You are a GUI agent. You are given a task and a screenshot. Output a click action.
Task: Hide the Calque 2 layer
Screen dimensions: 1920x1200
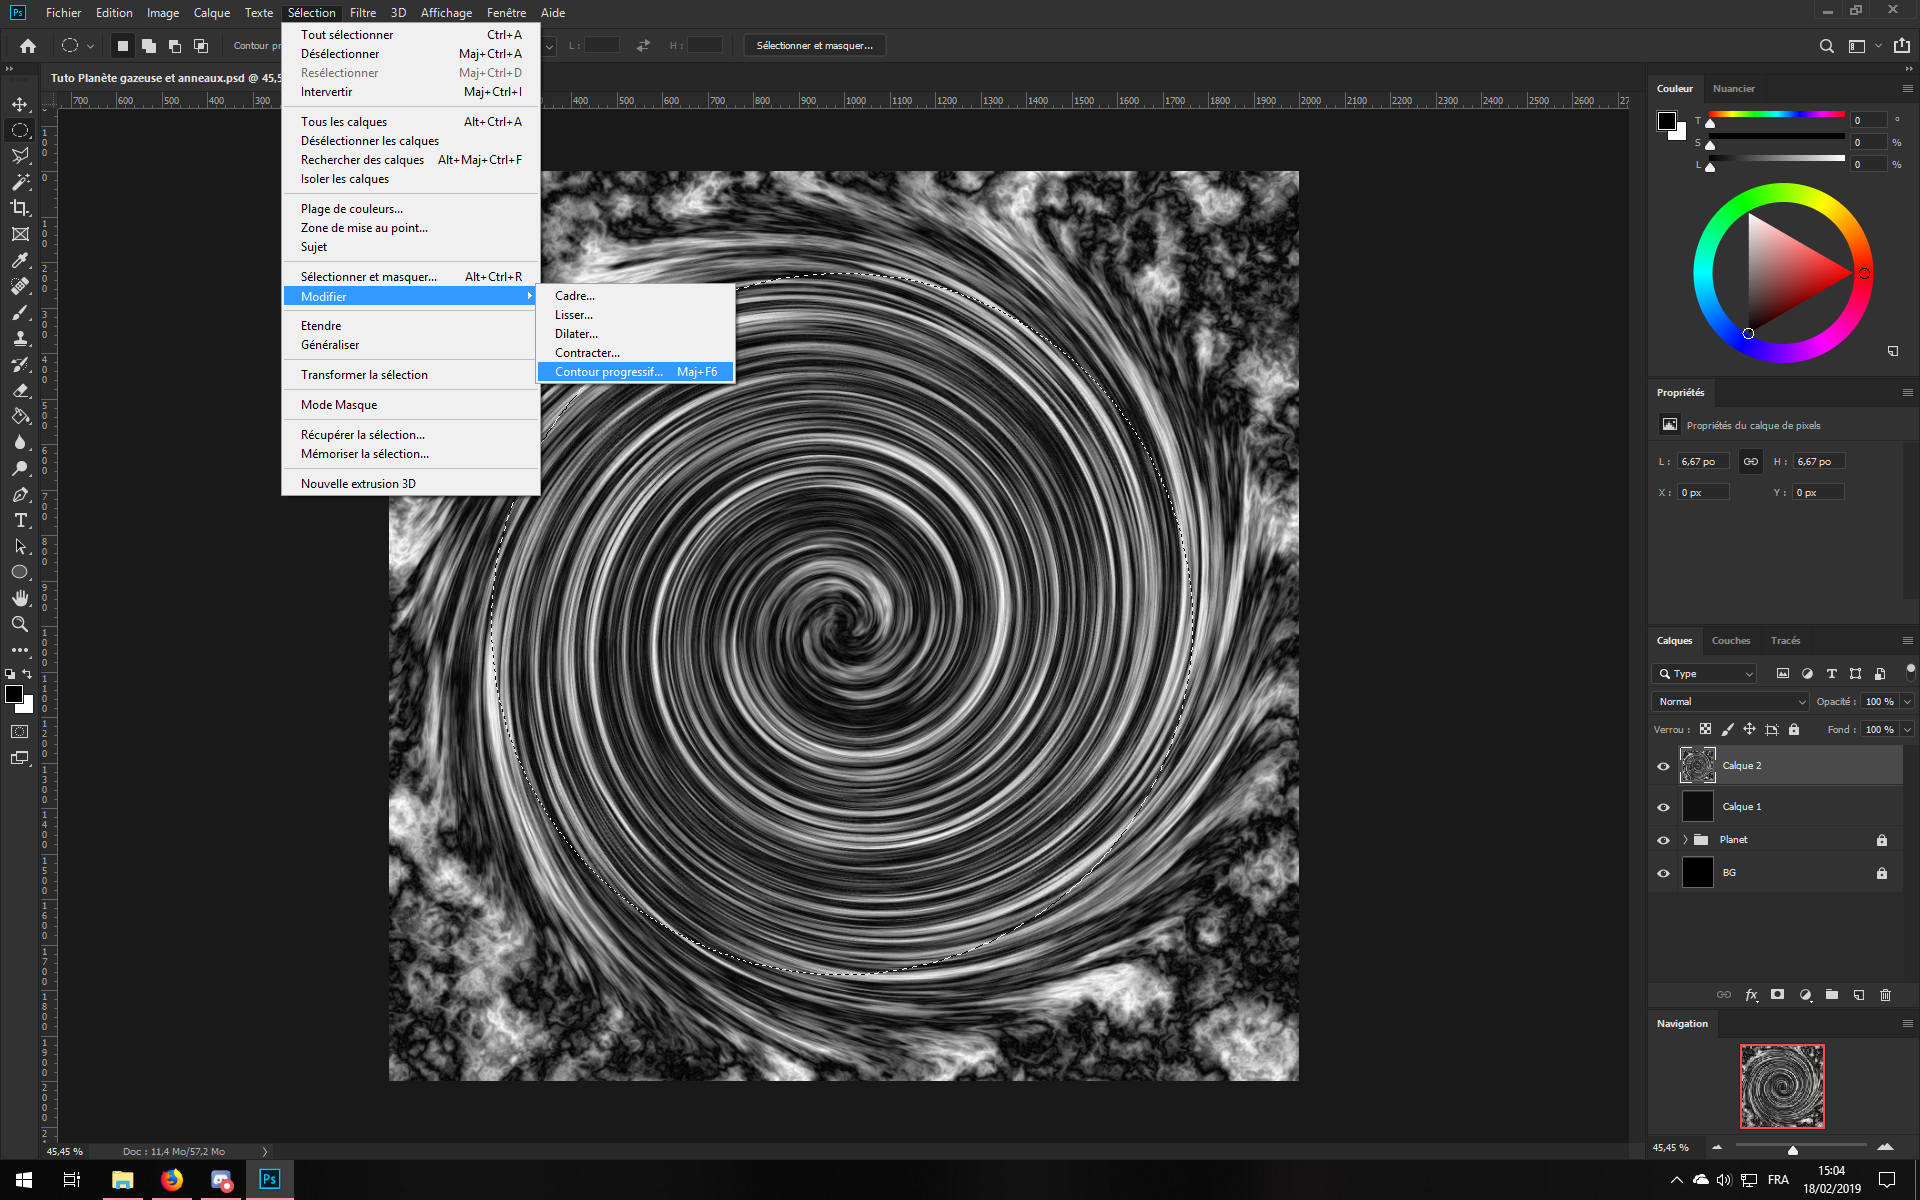point(1663,766)
